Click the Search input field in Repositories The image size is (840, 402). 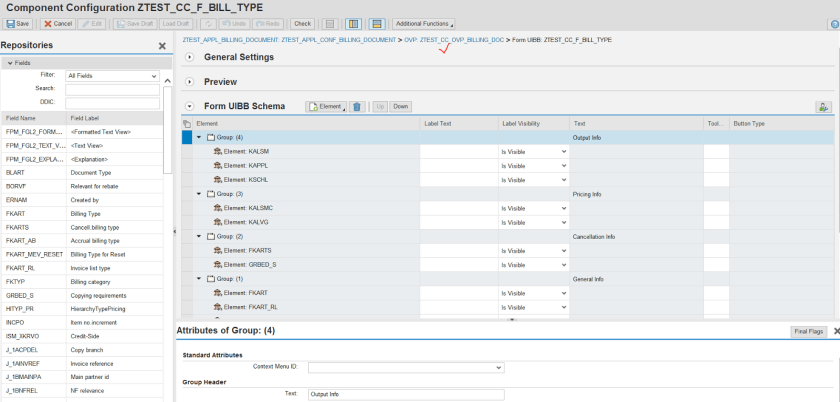pos(112,88)
